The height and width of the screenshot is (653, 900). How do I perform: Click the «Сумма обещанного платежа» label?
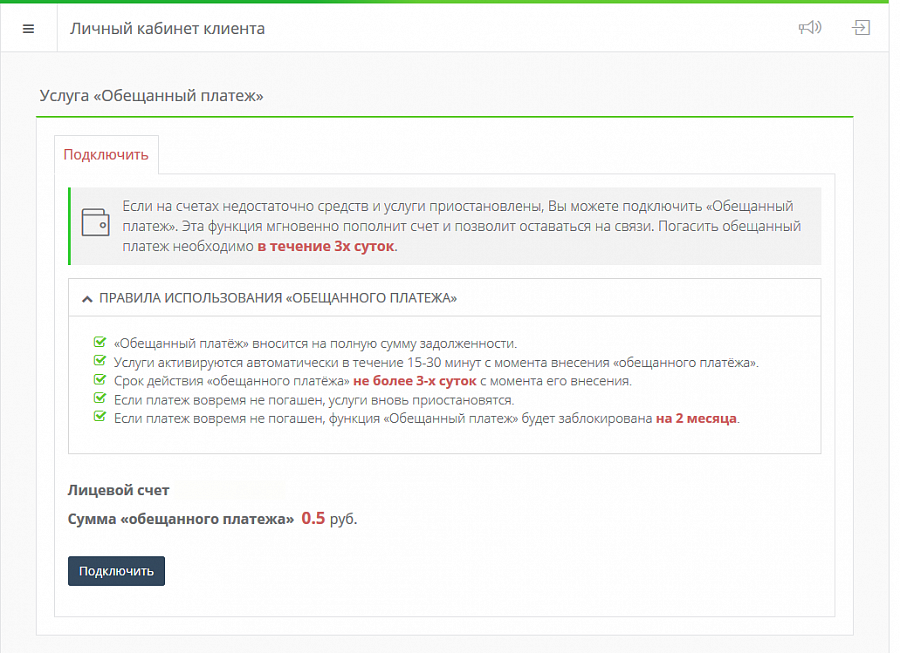pos(181,519)
